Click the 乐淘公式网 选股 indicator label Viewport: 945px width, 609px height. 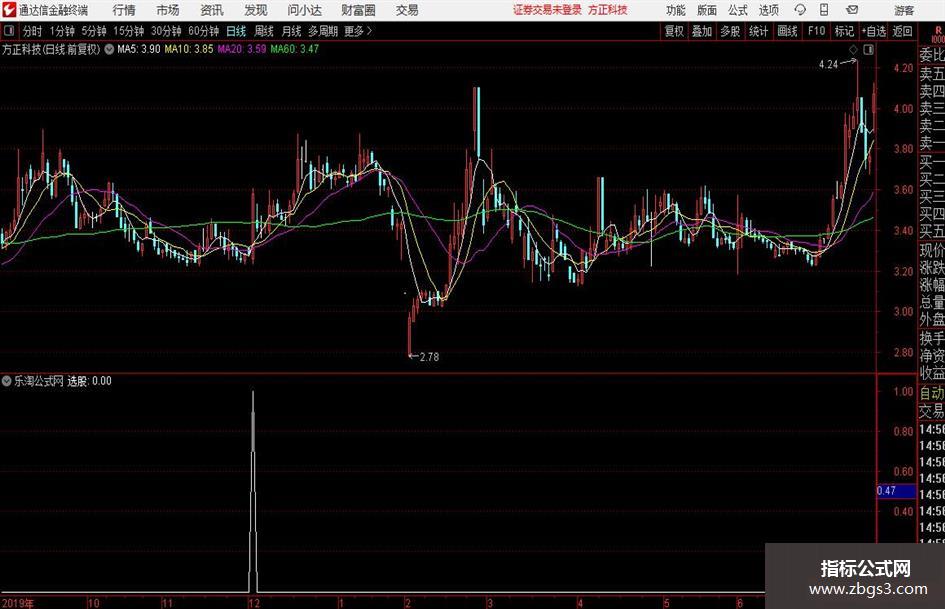63,381
